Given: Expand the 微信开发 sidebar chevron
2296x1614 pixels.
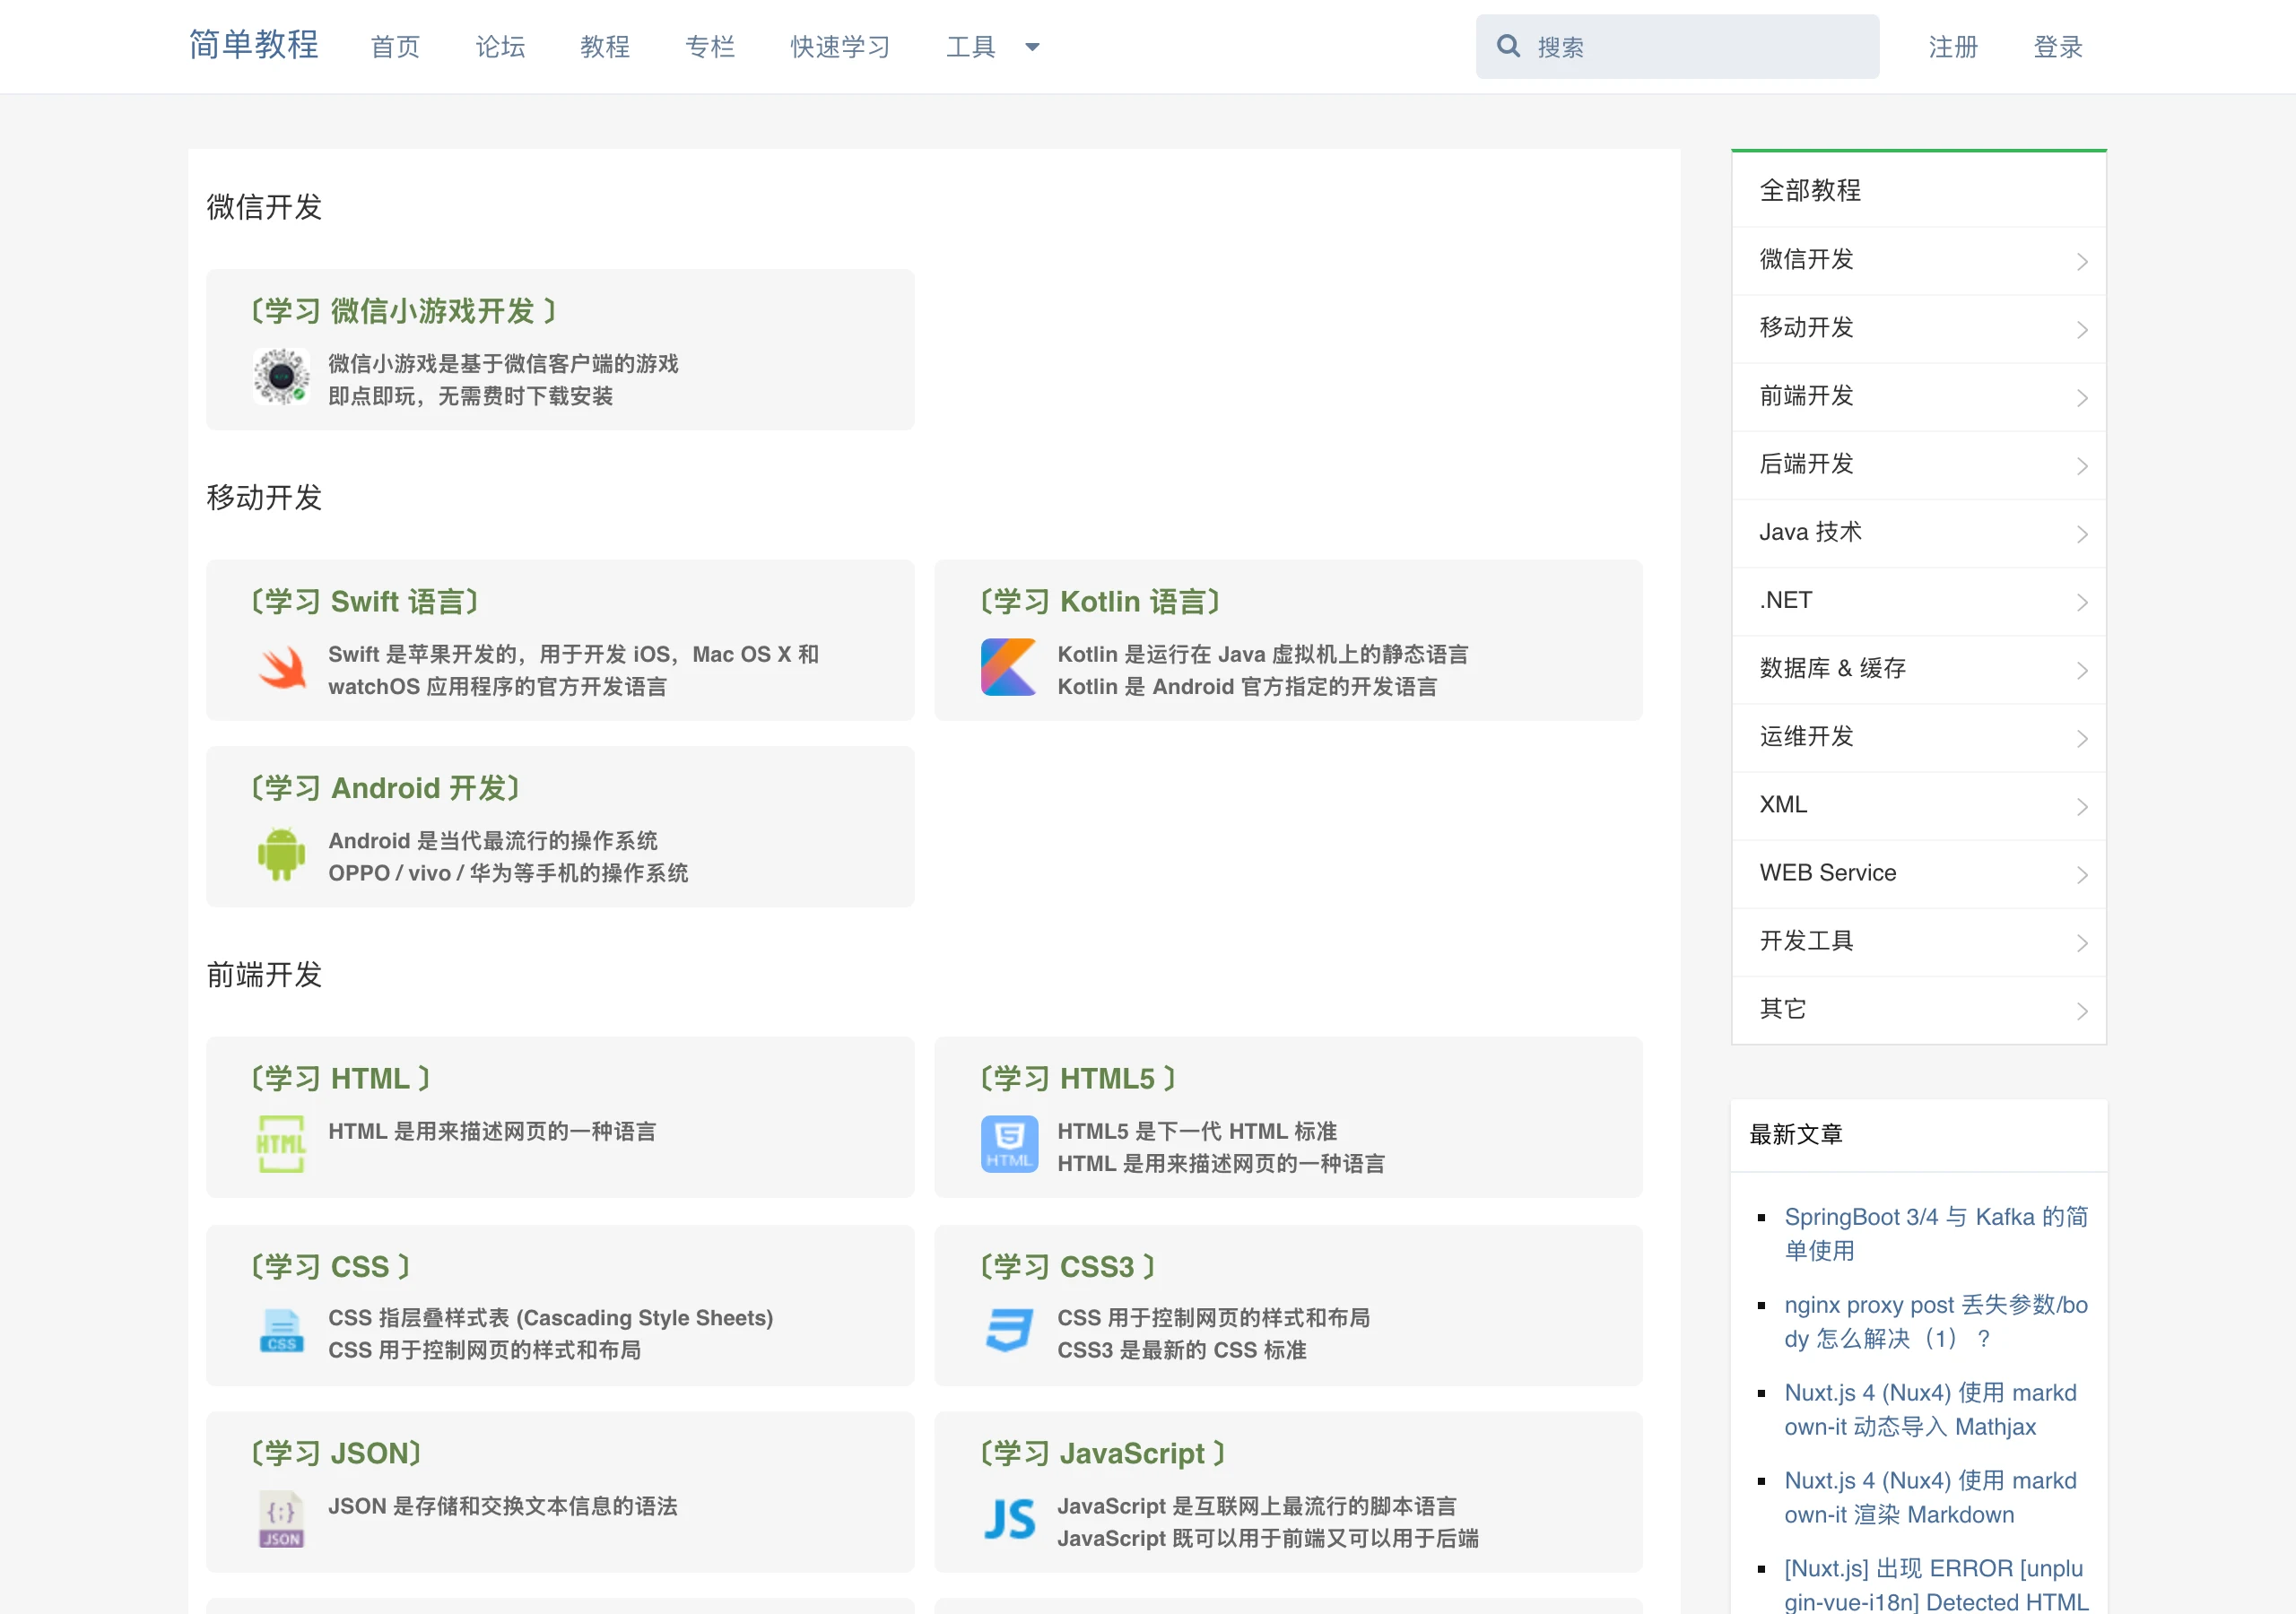Looking at the screenshot, I should pos(2082,262).
